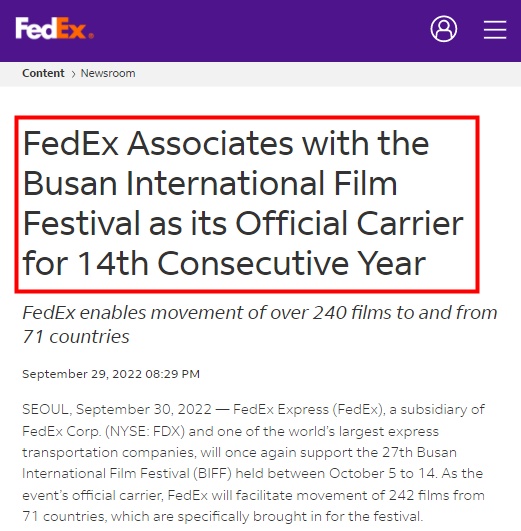Screen dimensions: 521x531
Task: Click '71 countries' in the italic subtitle
Action: point(76,337)
